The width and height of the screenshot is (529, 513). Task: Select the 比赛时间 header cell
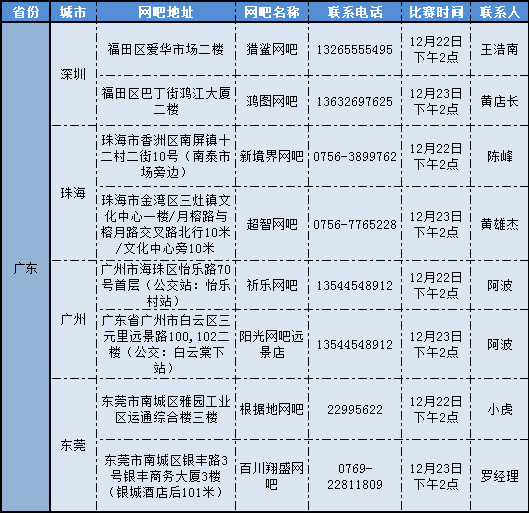[436, 12]
